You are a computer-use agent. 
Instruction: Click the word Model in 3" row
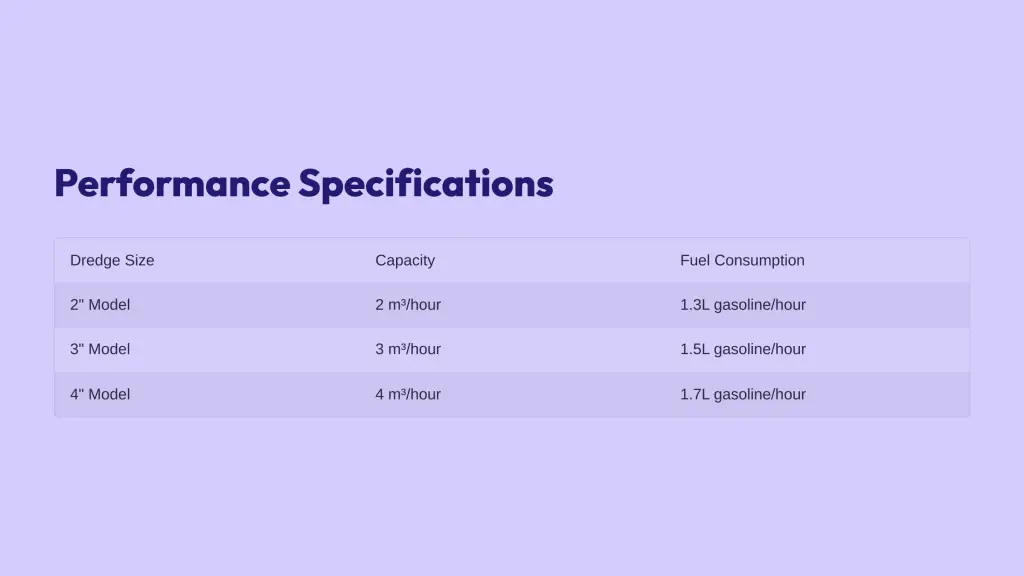pyautogui.click(x=109, y=349)
